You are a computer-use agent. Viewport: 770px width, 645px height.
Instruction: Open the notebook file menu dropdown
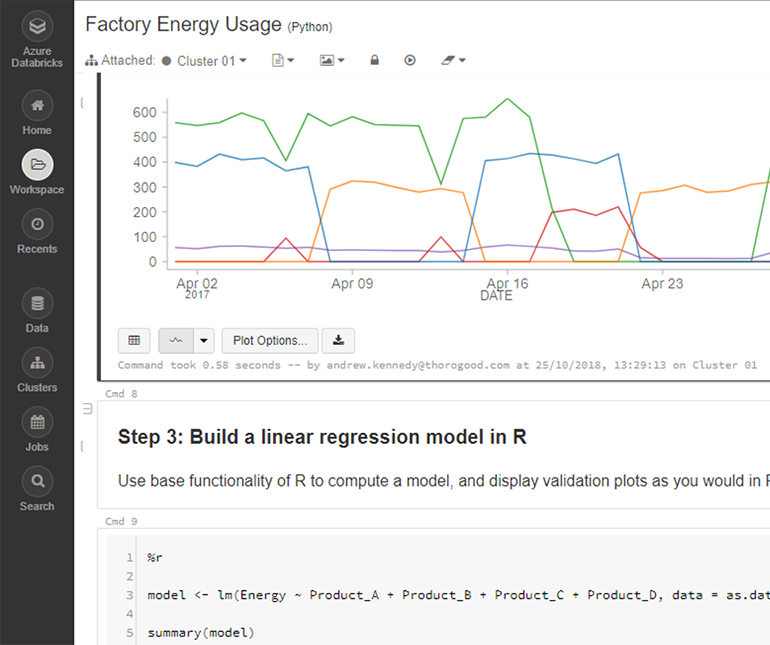[283, 60]
